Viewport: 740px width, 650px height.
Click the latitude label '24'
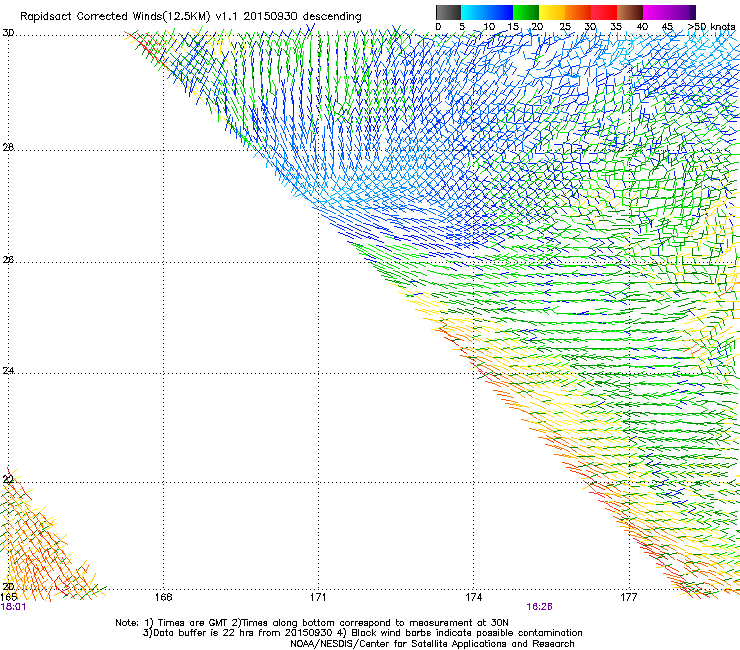8,371
